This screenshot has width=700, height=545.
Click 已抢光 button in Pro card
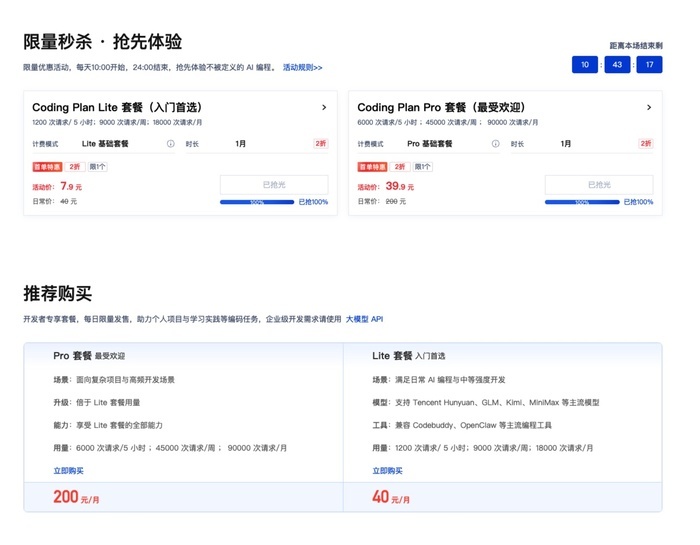pos(598,185)
